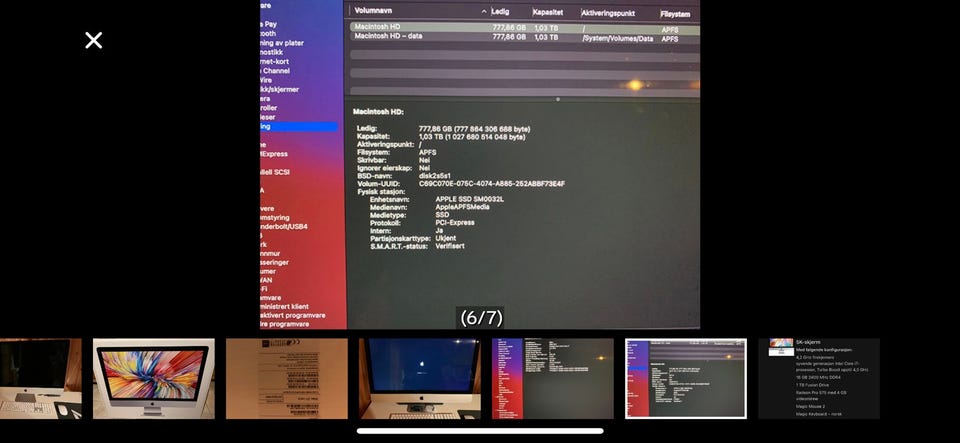
Task: Close the photo gallery viewer
Action: click(x=93, y=40)
